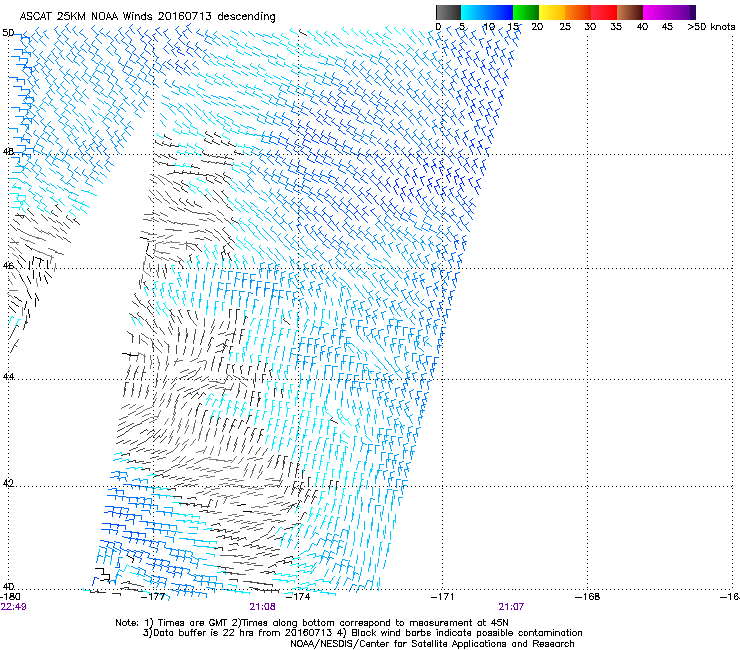Click the latitude label '46'
Image resolution: width=740 pixels, height=650 pixels.
point(8,266)
